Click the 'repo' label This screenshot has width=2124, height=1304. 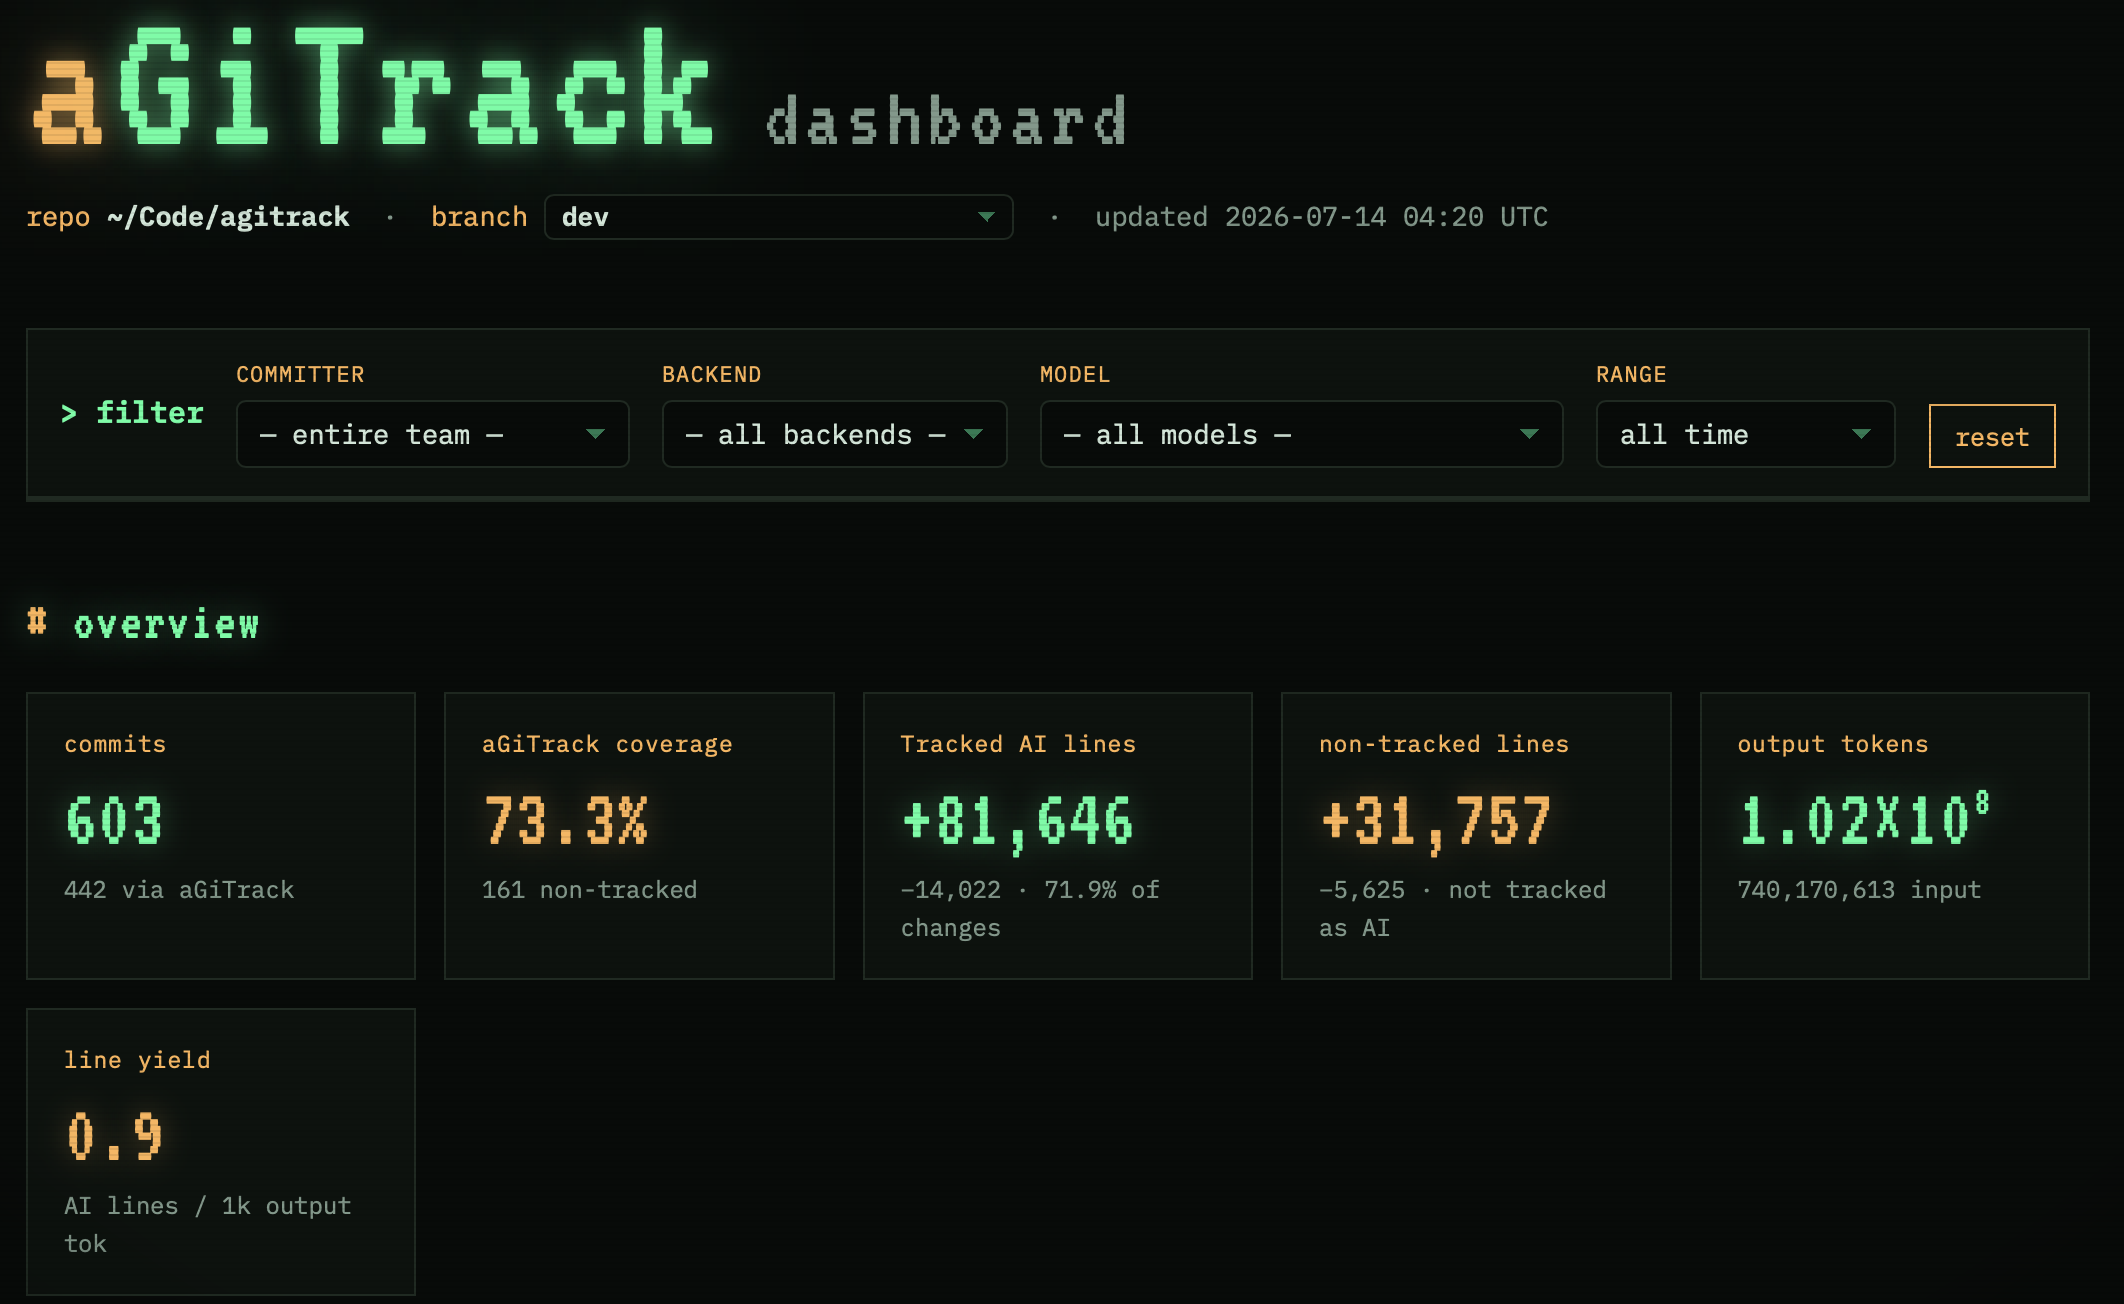58,217
